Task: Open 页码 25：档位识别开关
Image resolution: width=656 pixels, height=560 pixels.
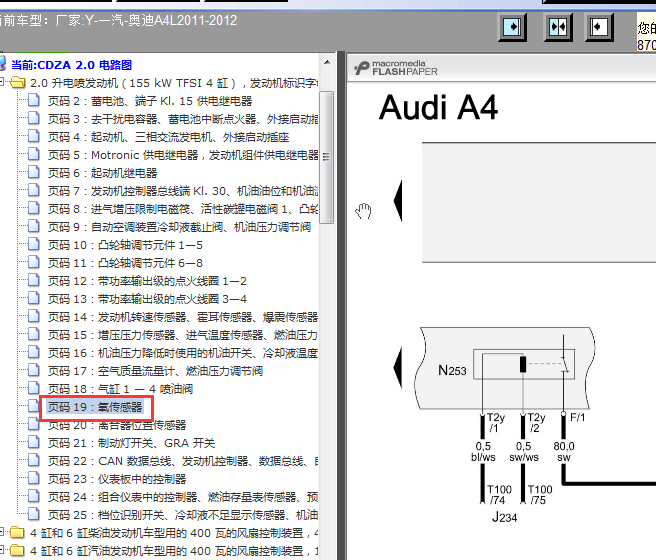Action: tap(182, 515)
